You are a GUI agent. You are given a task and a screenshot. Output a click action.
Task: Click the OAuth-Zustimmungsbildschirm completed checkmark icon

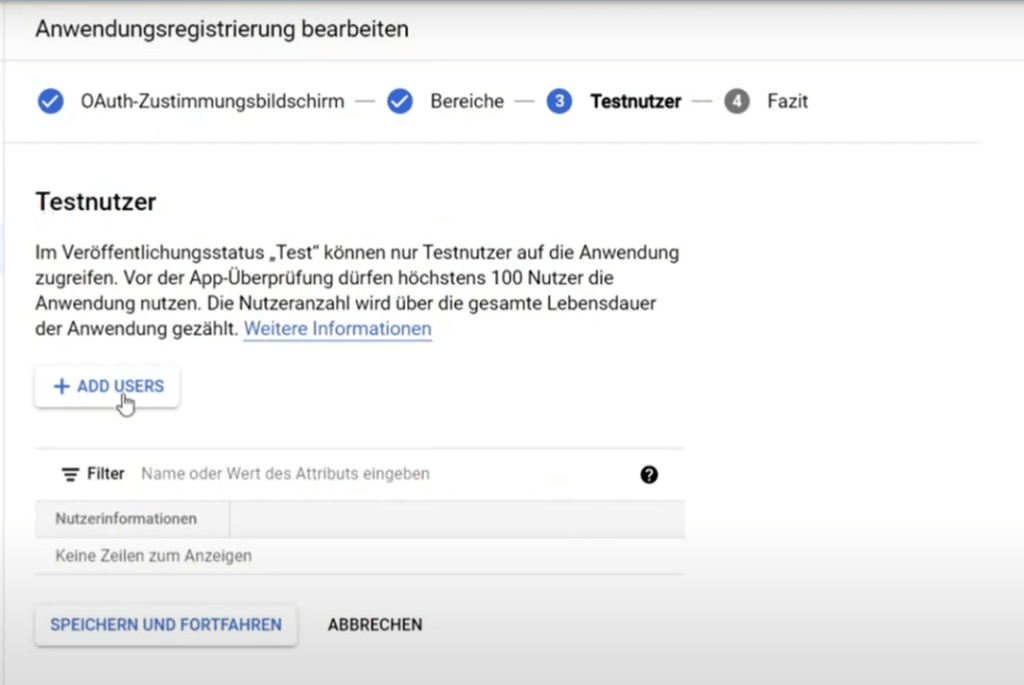coord(50,102)
